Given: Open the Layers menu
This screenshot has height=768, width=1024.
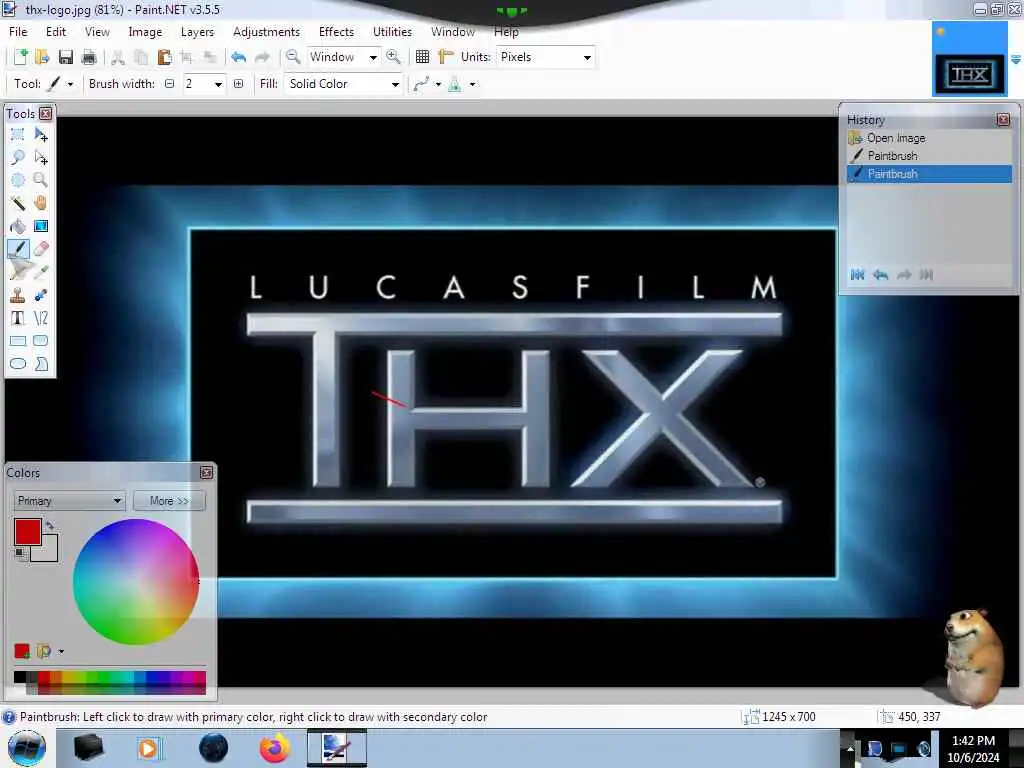Looking at the screenshot, I should 197,31.
